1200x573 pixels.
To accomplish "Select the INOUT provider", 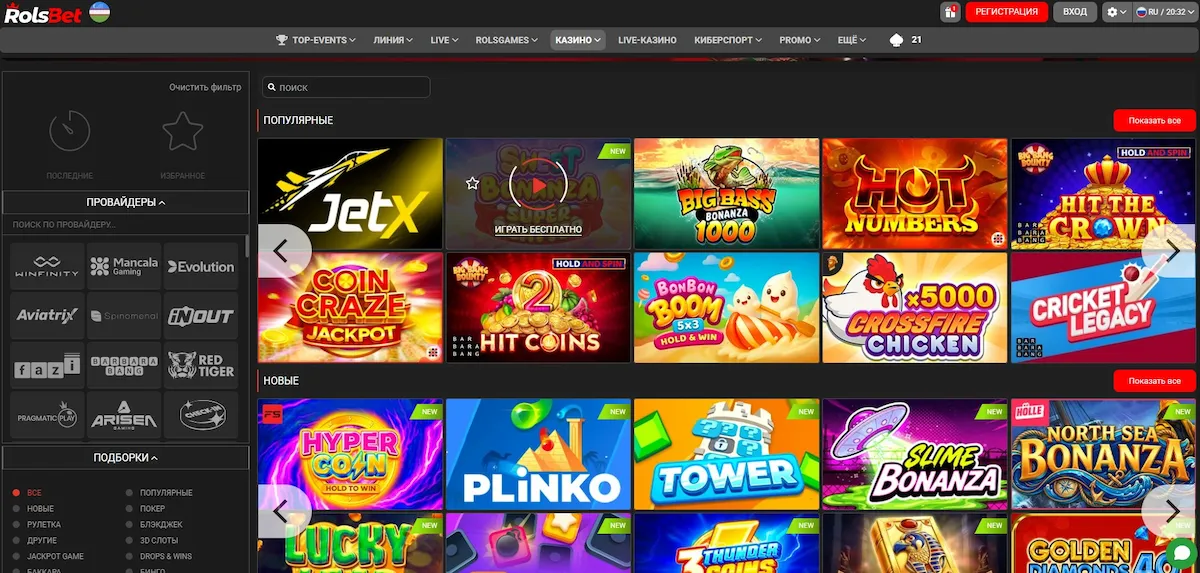I will coord(201,315).
